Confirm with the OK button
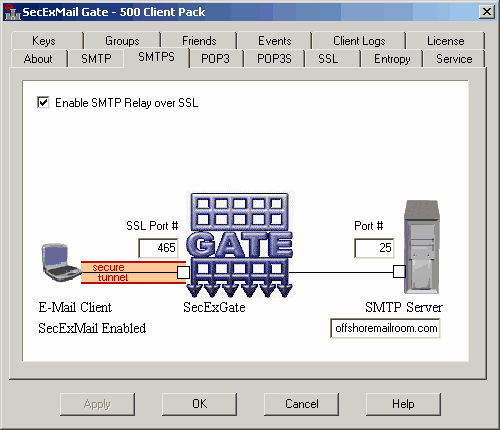 tap(199, 404)
